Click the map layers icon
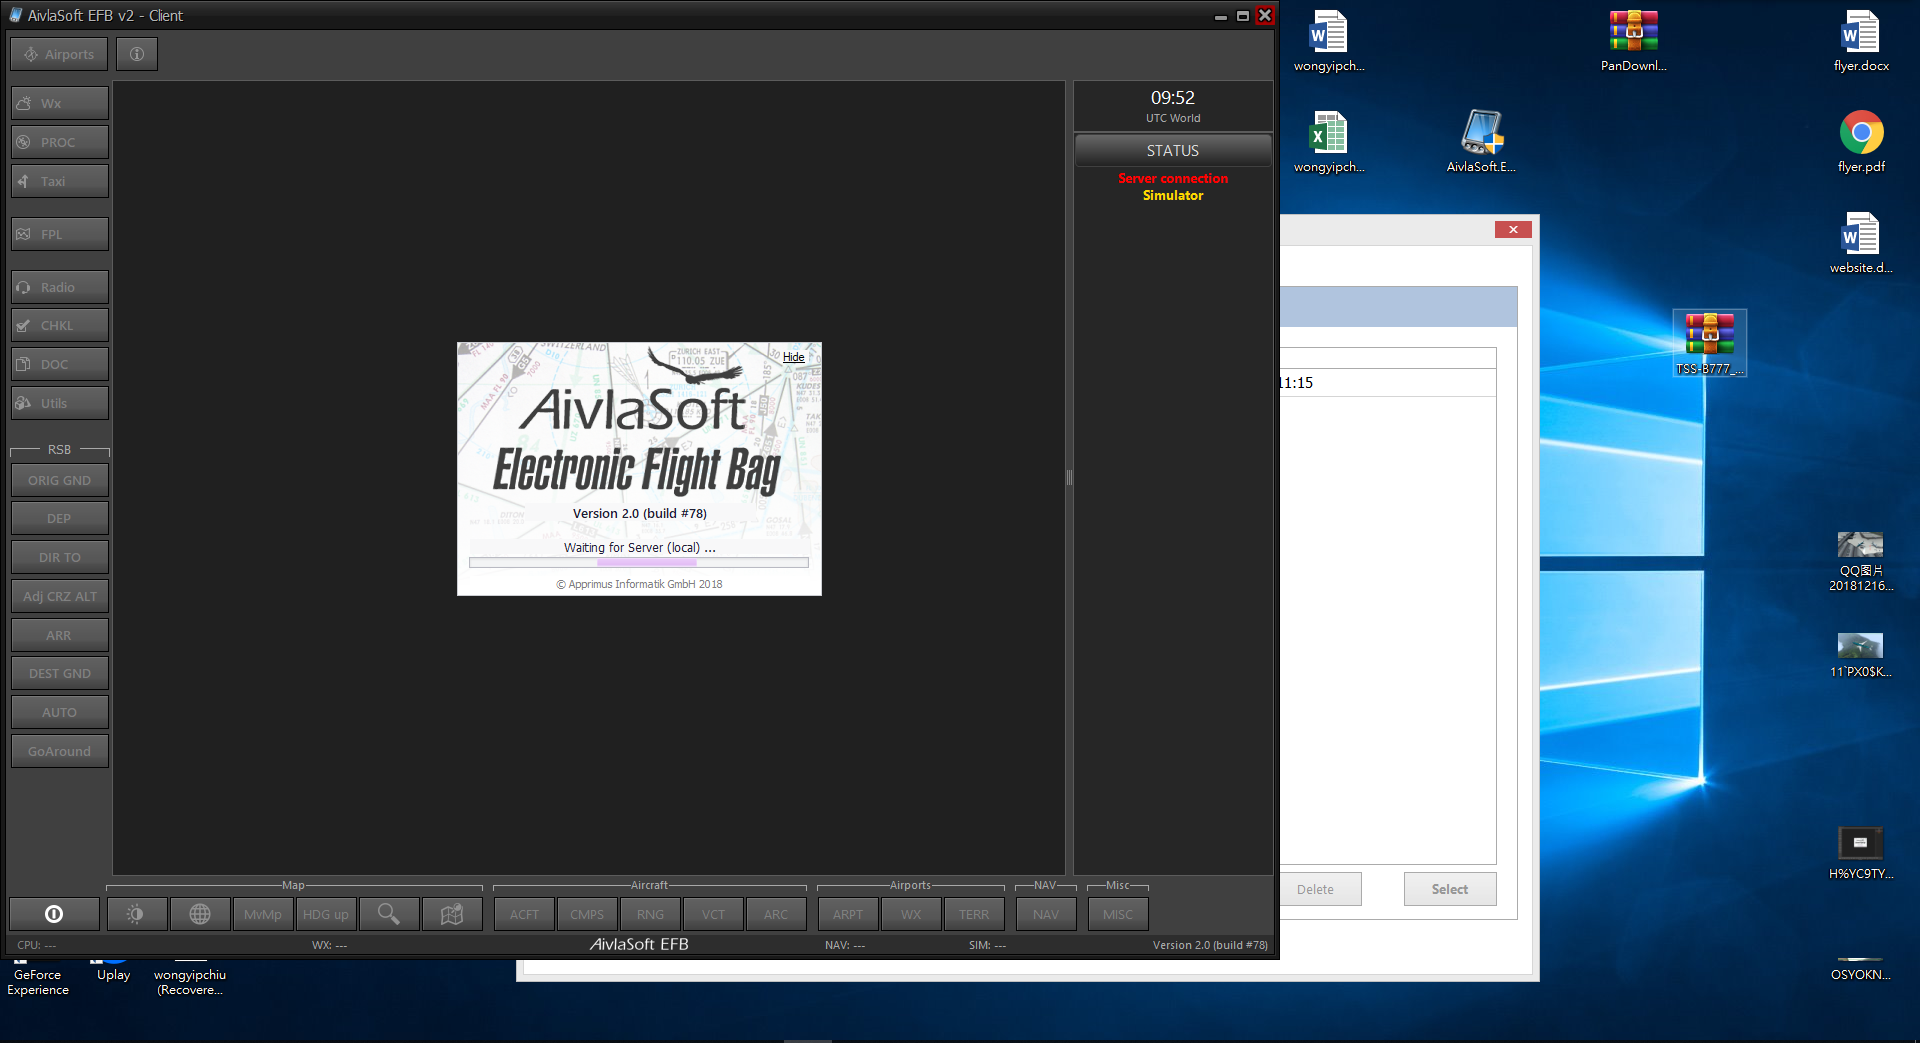The height and width of the screenshot is (1043, 1920). coord(452,914)
